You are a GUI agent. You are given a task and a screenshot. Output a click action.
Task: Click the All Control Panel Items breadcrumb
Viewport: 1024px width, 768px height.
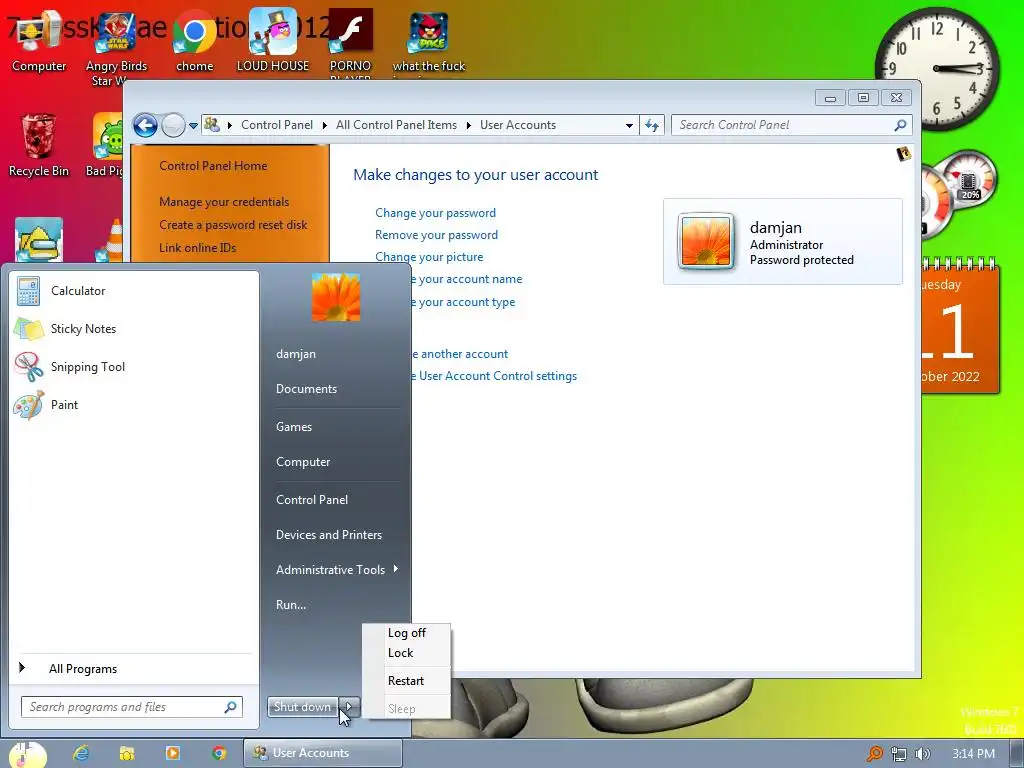396,125
